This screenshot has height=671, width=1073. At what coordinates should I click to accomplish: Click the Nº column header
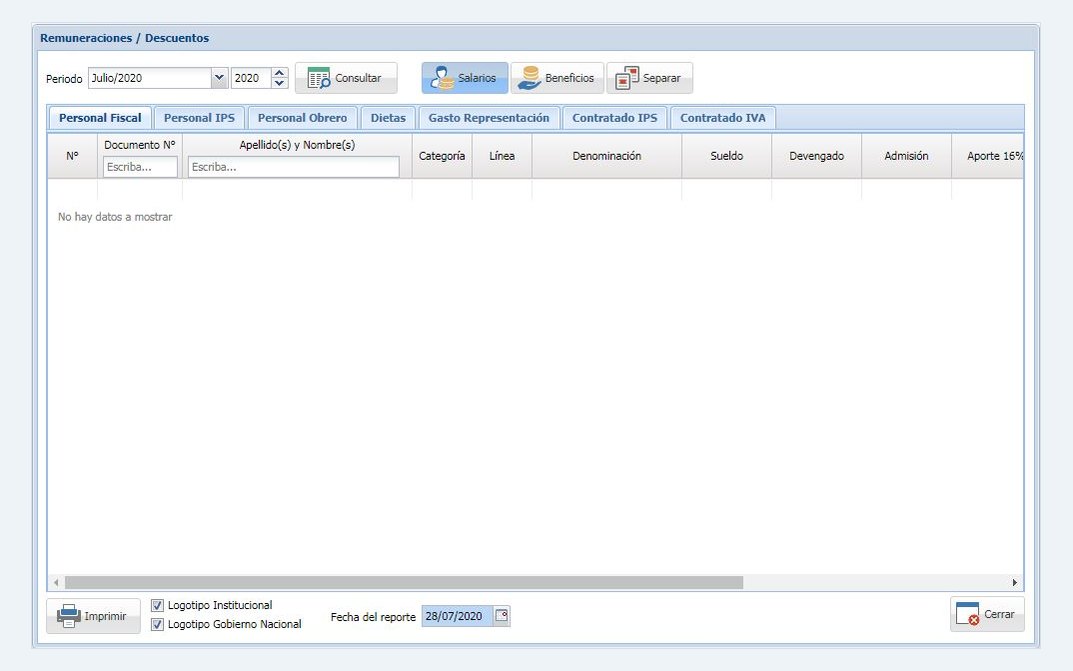tap(73, 156)
